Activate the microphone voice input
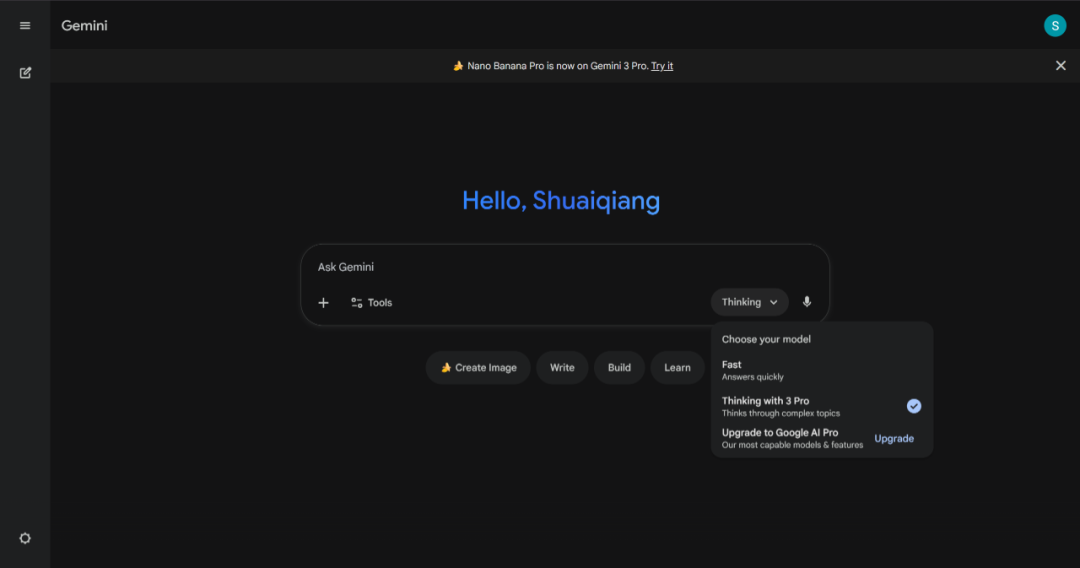The image size is (1080, 568). coord(807,302)
